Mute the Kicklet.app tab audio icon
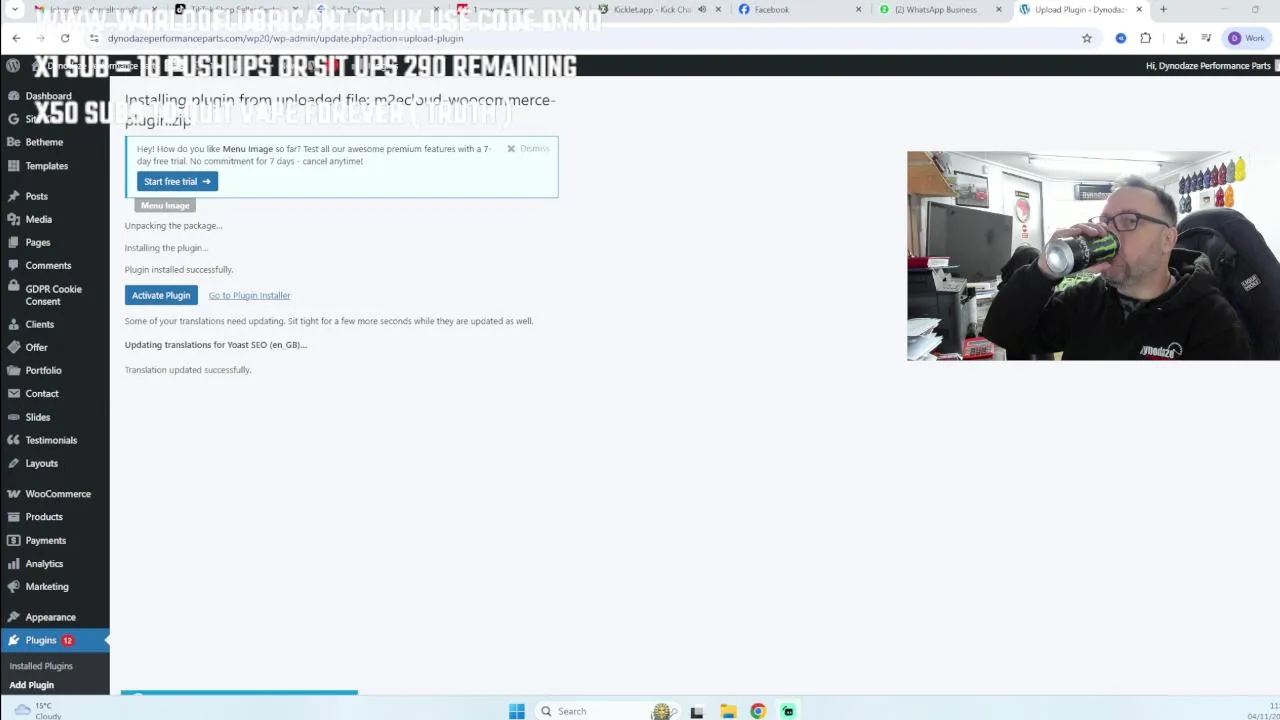1280x720 pixels. tap(702, 10)
